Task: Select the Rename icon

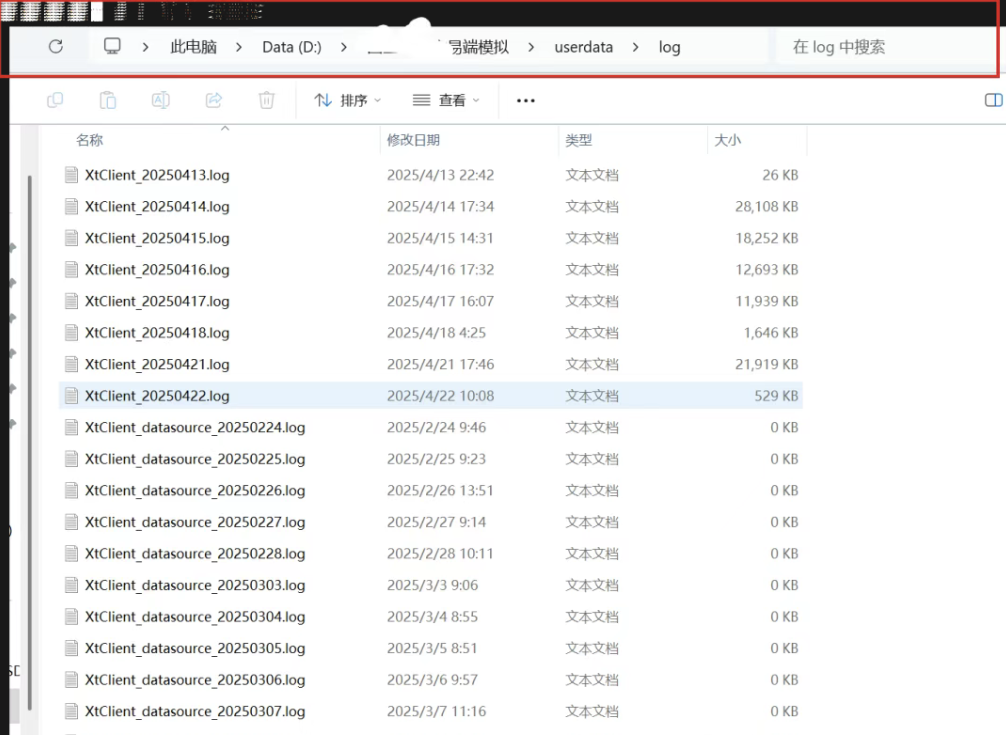Action: click(x=160, y=100)
